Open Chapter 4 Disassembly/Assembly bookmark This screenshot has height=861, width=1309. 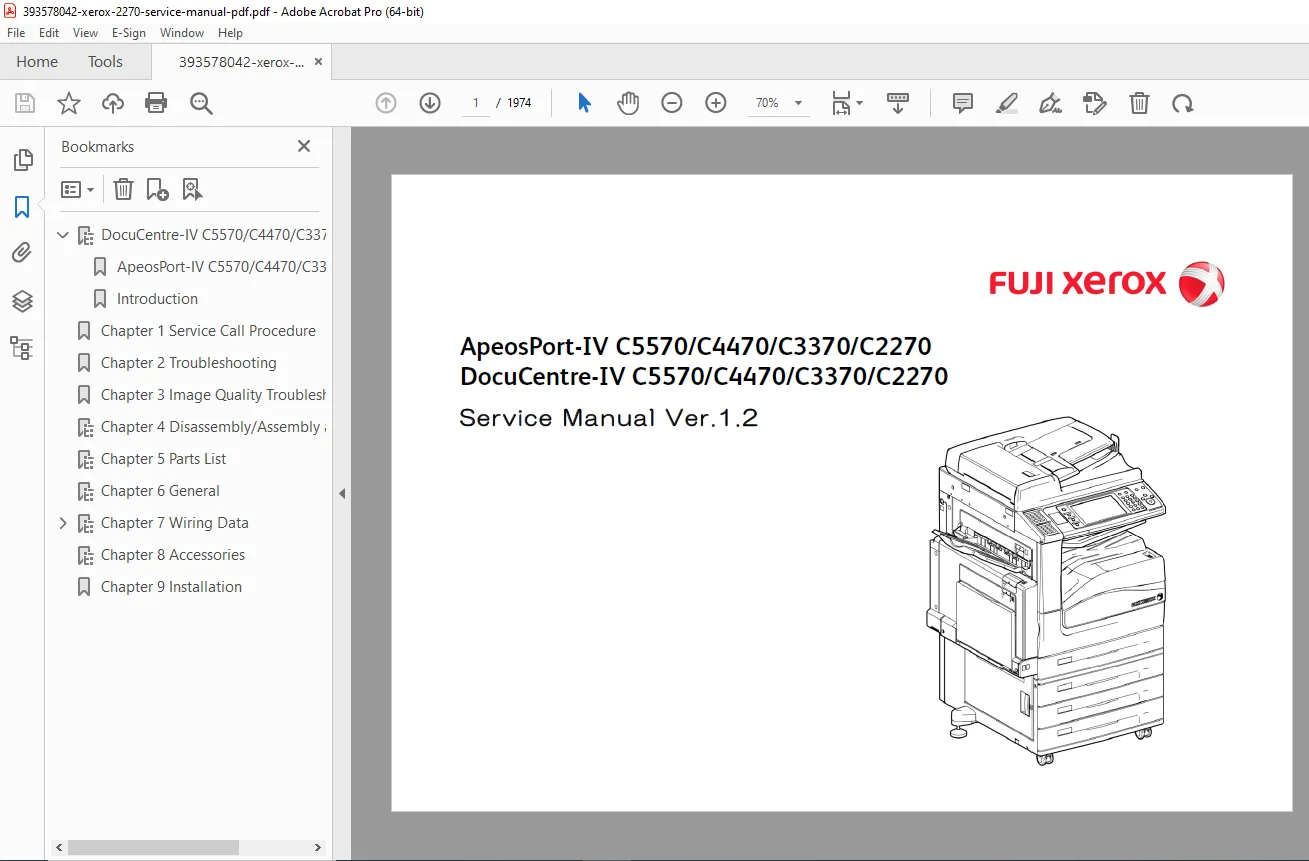pos(213,427)
